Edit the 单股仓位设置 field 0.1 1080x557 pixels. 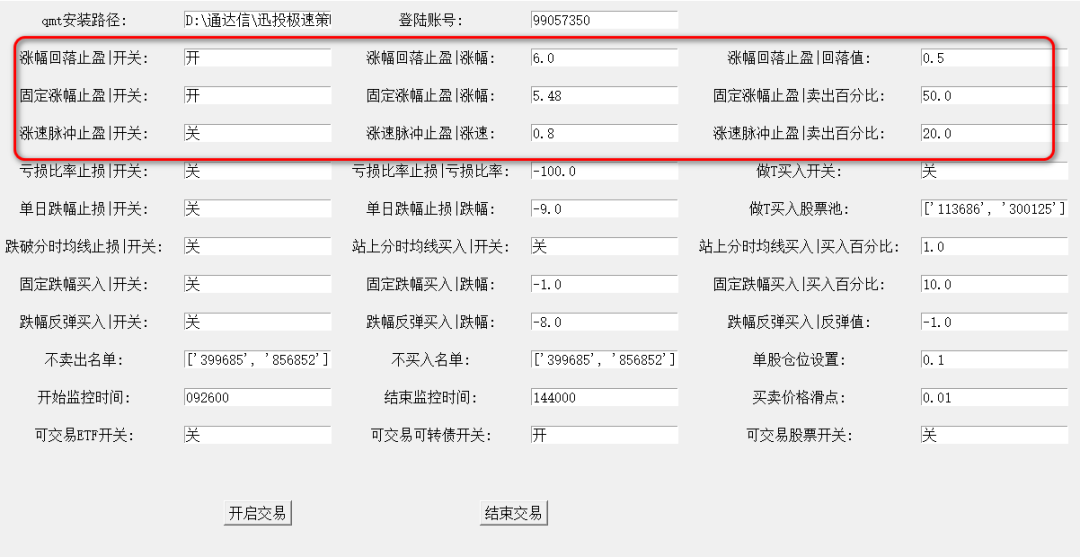(994, 359)
